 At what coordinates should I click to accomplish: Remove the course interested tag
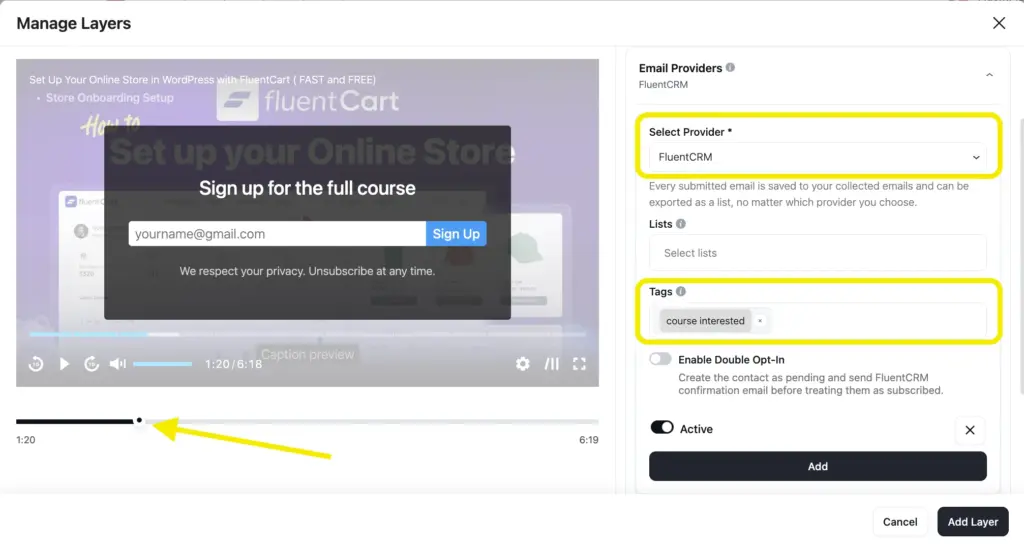pos(760,321)
